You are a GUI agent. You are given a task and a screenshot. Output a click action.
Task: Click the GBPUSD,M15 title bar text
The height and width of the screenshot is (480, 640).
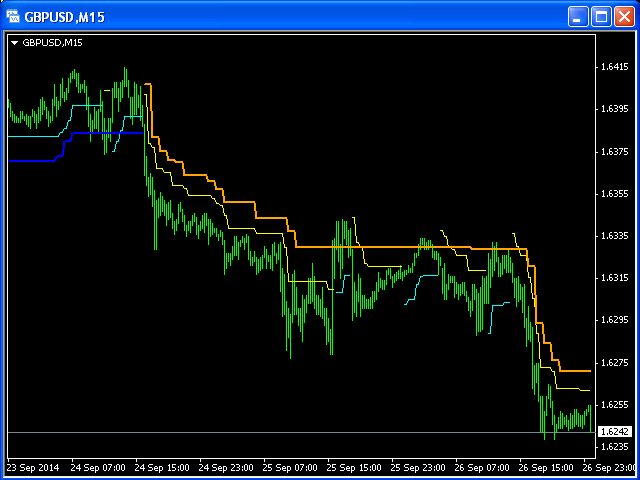click(64, 18)
